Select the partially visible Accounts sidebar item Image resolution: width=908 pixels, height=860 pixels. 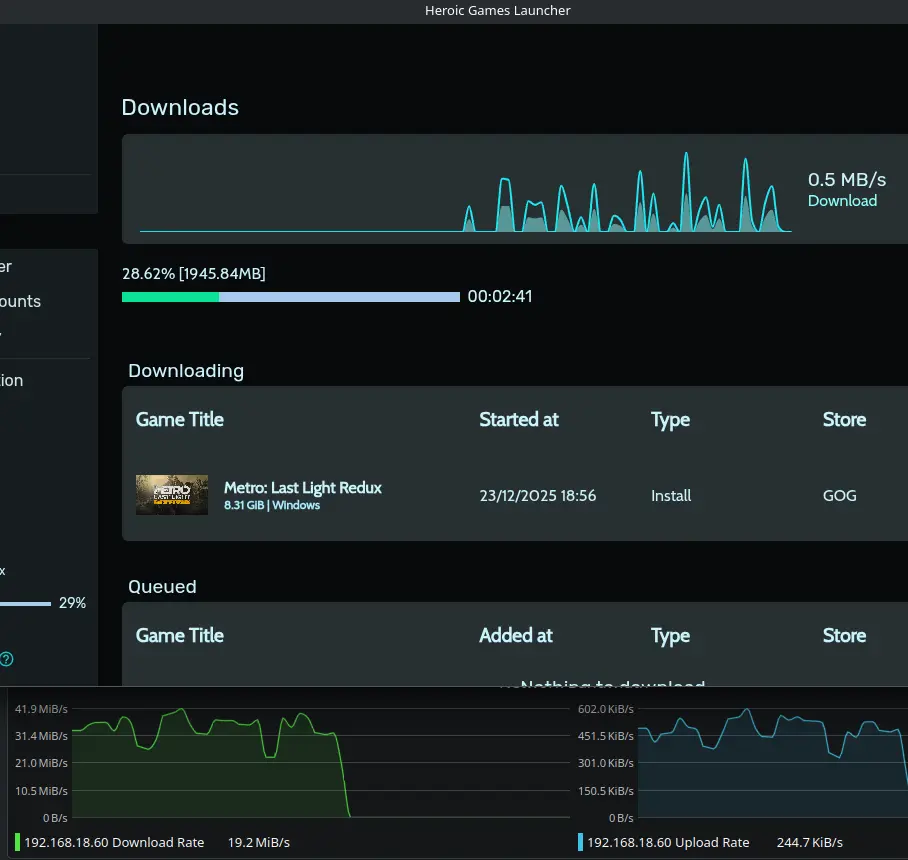pyautogui.click(x=20, y=301)
